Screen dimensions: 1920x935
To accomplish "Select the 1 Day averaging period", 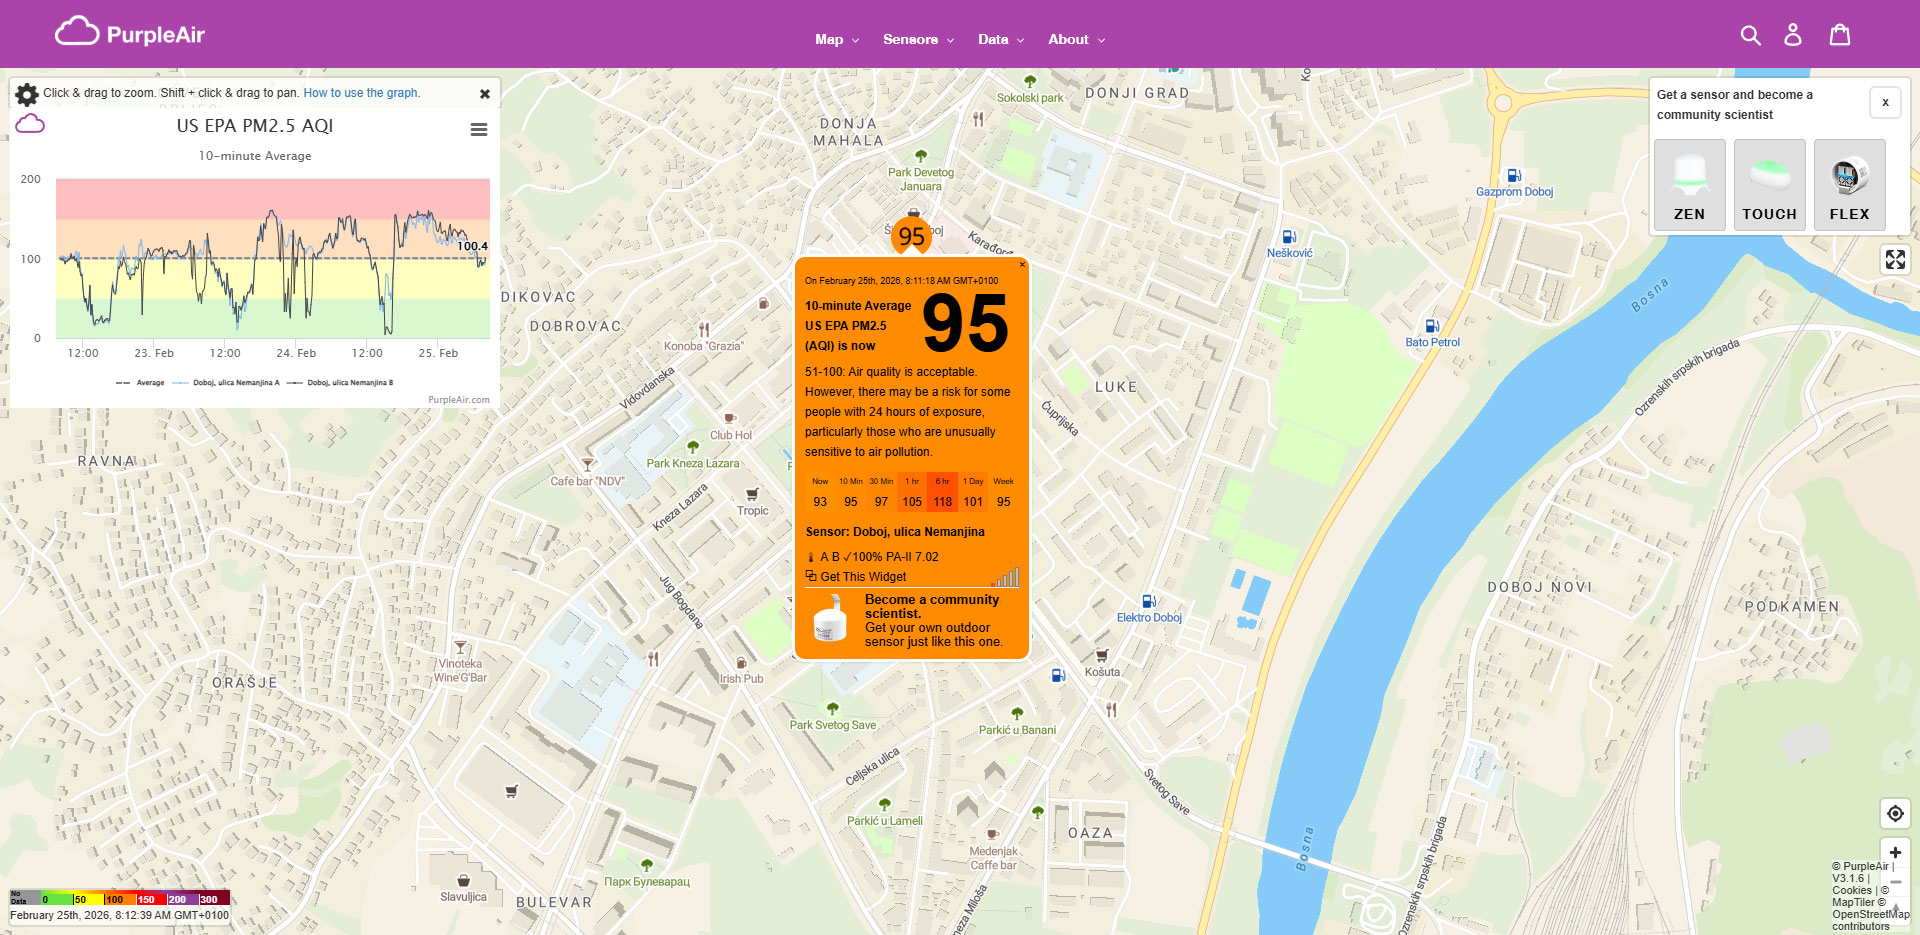I will (x=973, y=491).
